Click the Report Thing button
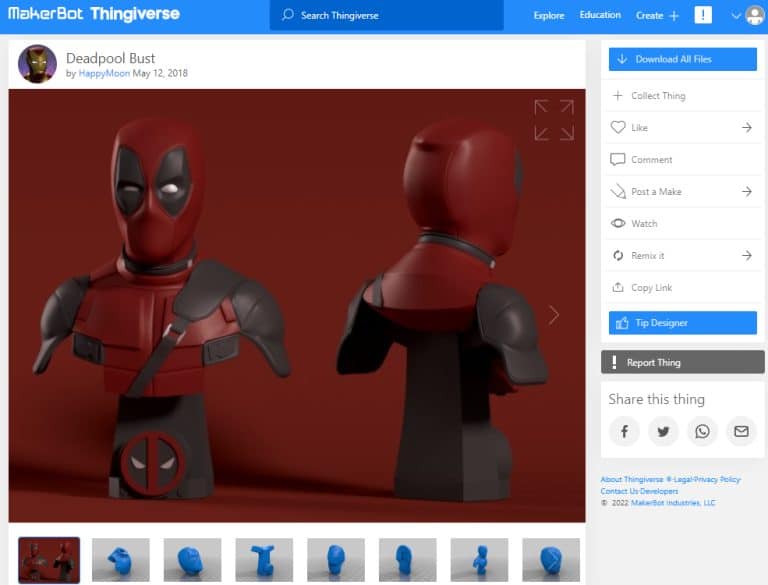This screenshot has width=768, height=585. tap(682, 362)
